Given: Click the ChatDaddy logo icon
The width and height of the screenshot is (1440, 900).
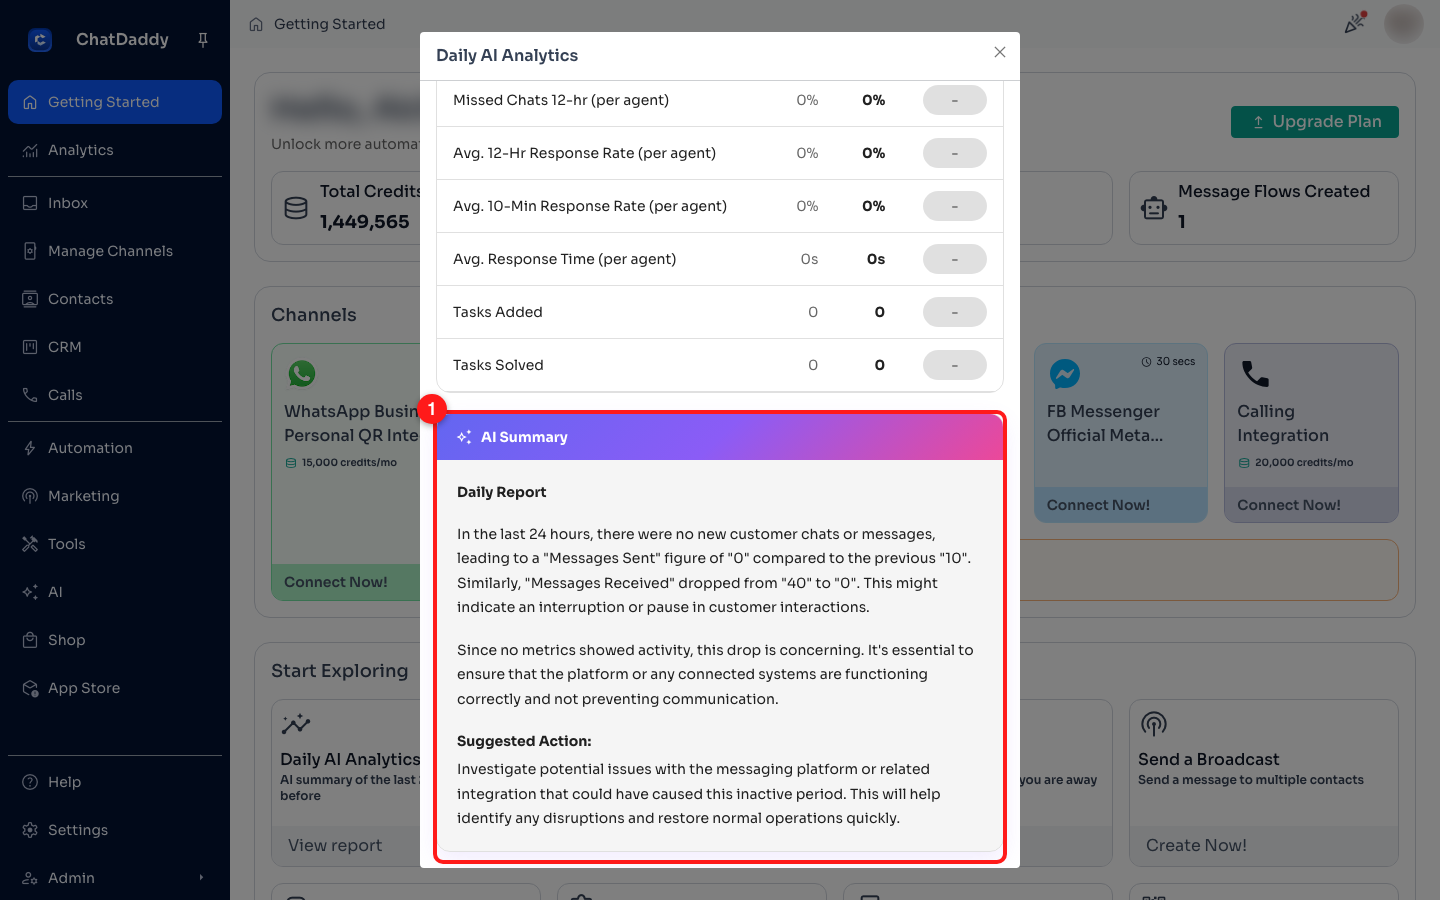Looking at the screenshot, I should point(40,40).
